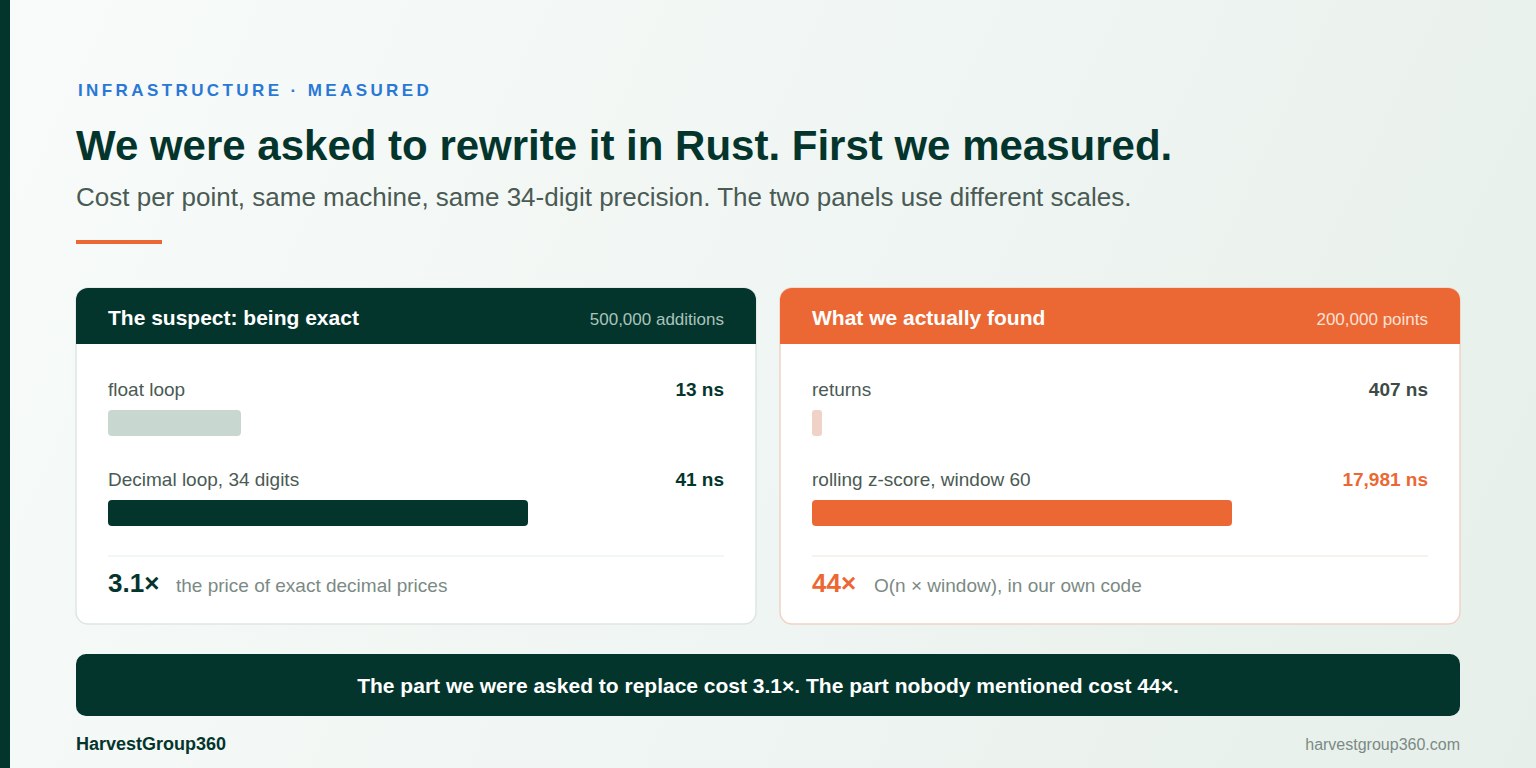Select the main headline about Rust rewrite
The image size is (1536, 768).
tap(624, 146)
